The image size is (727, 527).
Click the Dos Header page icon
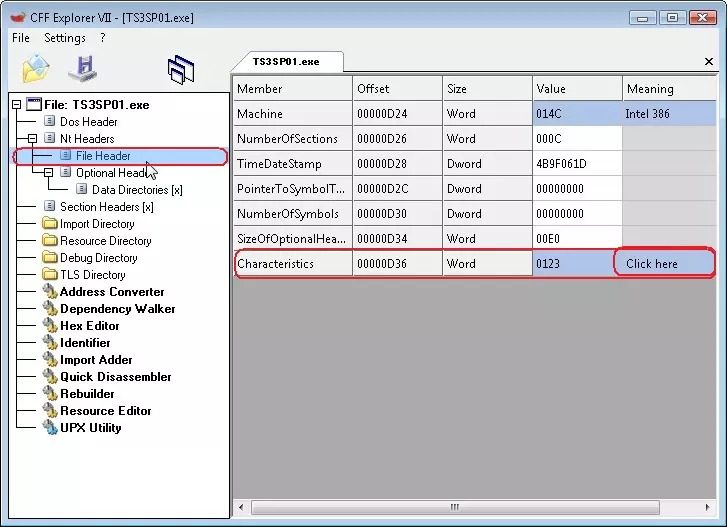point(49,121)
